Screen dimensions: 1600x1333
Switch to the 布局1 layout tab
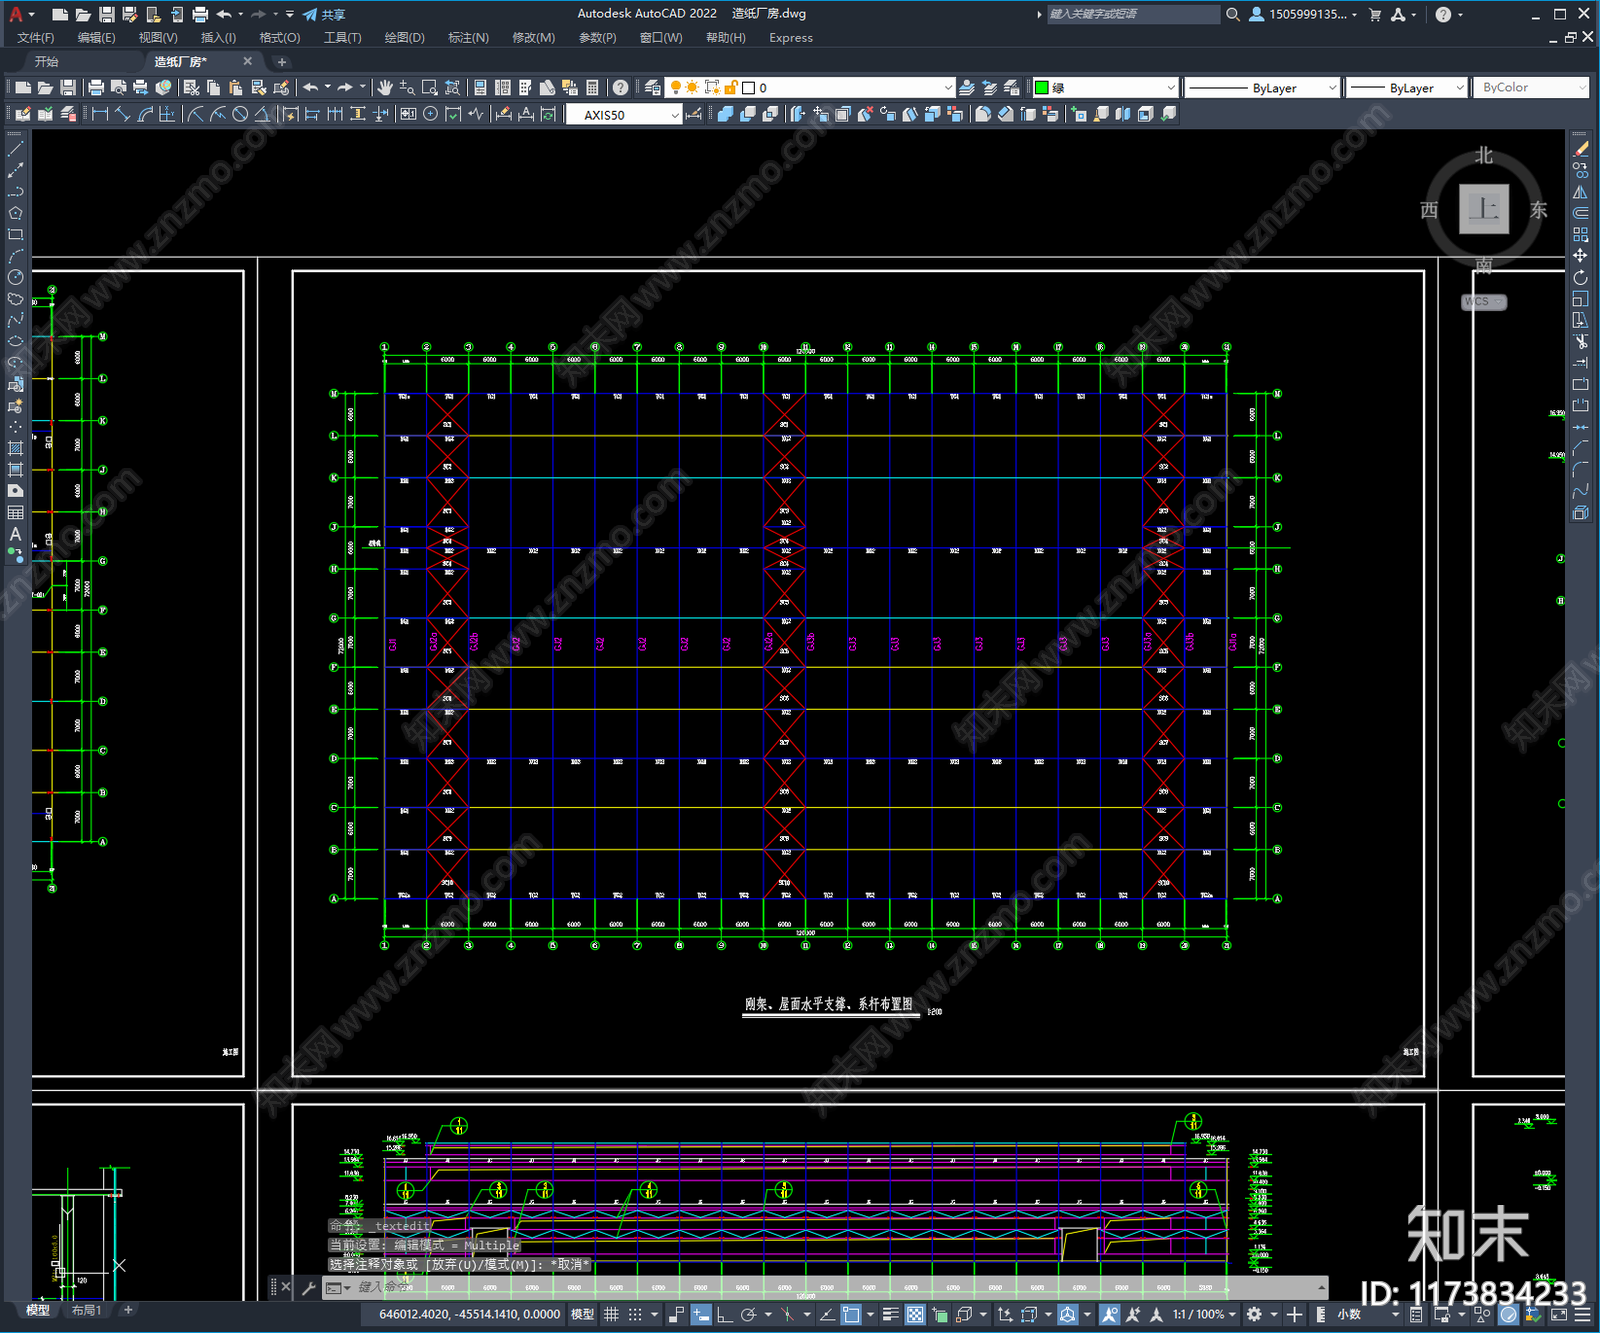pos(87,1310)
